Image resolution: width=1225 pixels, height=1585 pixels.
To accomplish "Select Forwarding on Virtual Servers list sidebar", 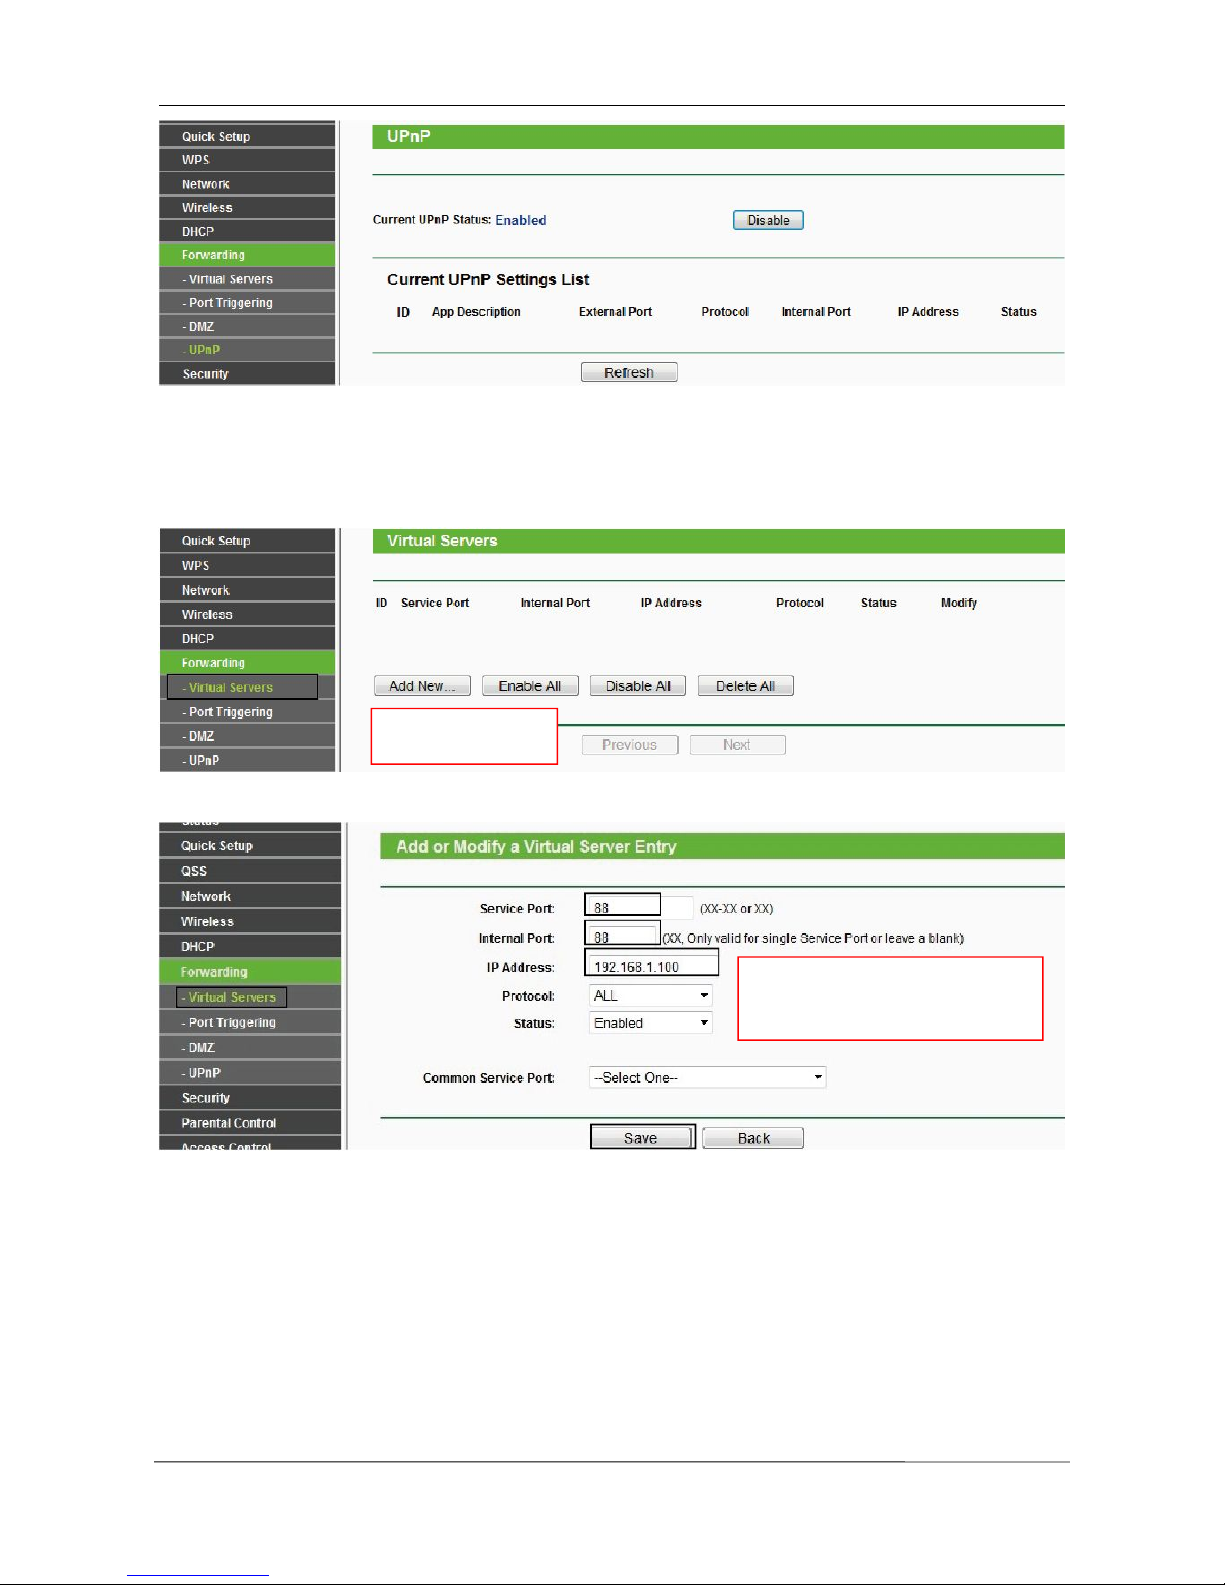I will tap(247, 663).
